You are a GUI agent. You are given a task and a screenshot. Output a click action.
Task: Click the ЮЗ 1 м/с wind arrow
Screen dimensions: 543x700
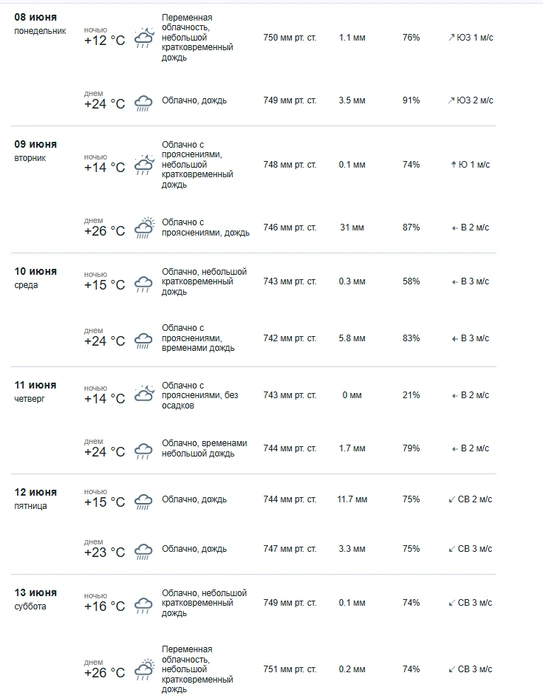coord(451,38)
